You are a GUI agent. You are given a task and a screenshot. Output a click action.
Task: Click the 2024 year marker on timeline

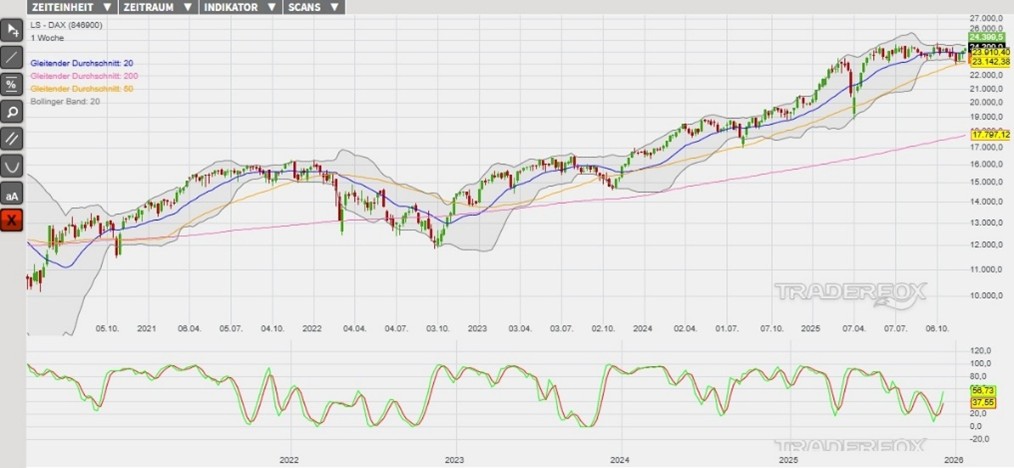tap(620, 460)
